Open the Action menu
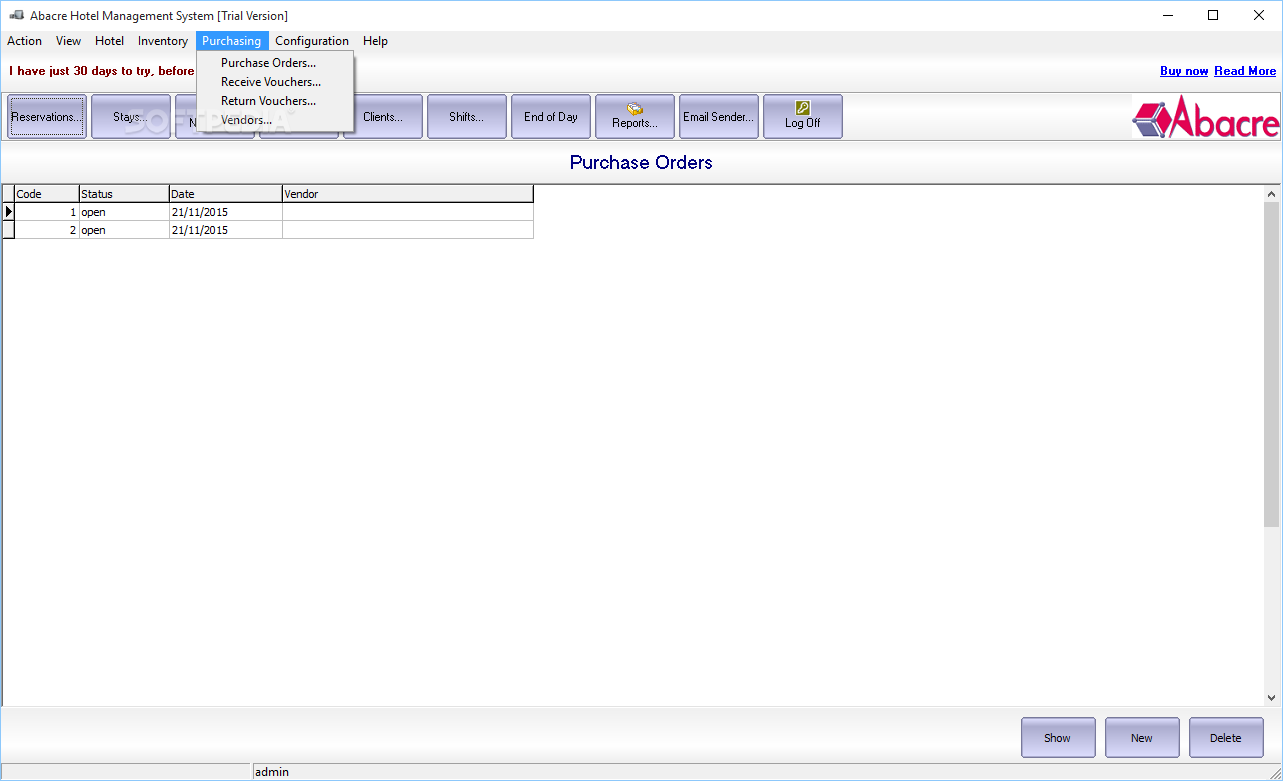Image resolution: width=1283 pixels, height=781 pixels. point(24,41)
